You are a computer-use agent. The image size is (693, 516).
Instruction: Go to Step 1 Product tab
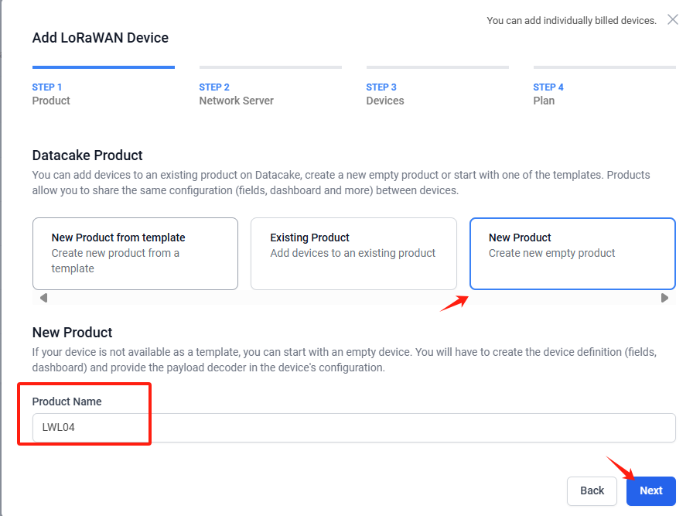pyautogui.click(x=51, y=94)
